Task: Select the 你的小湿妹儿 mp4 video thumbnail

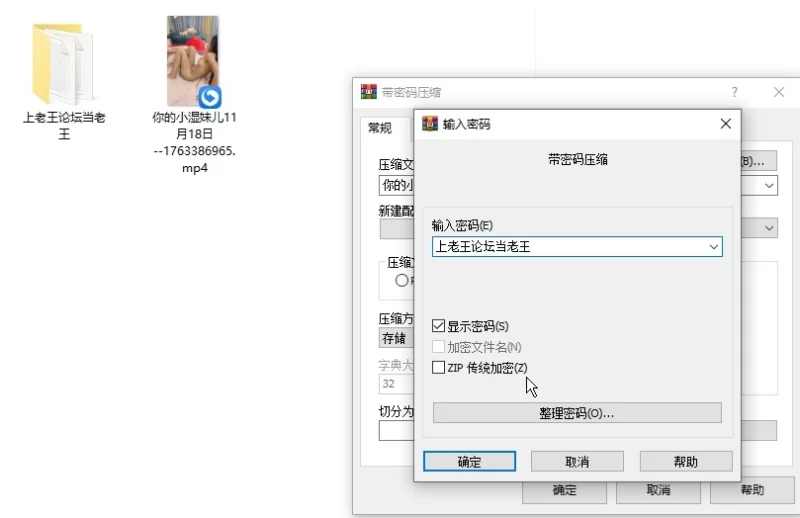Action: pos(193,61)
